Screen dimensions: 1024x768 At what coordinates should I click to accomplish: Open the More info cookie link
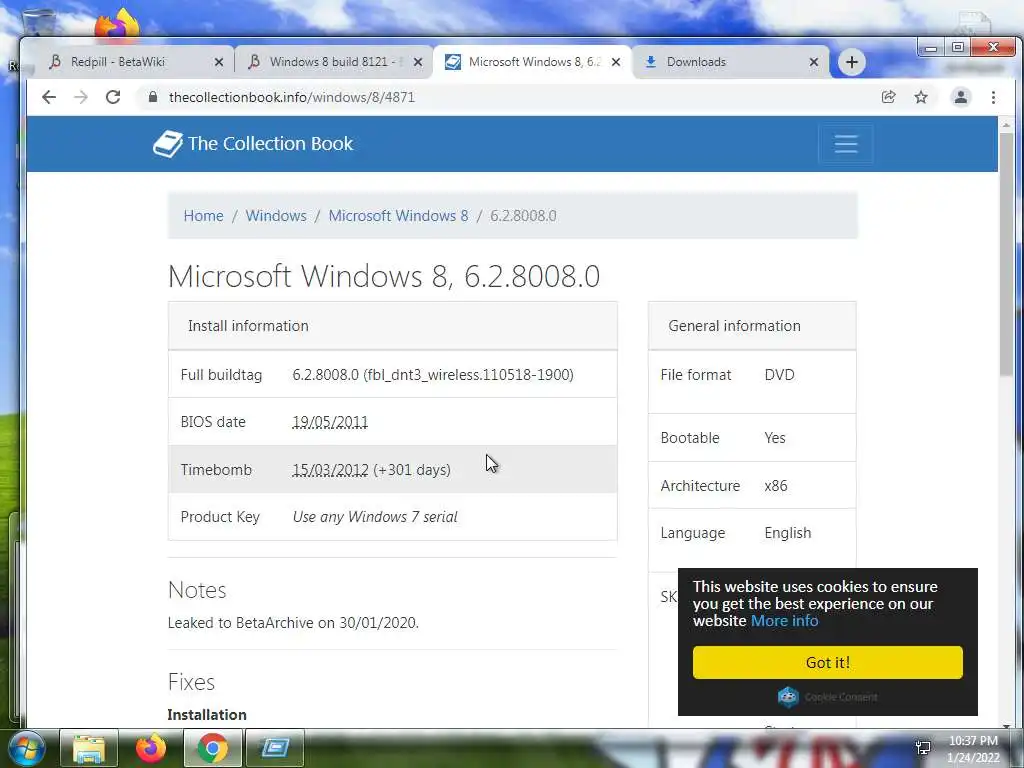tap(784, 621)
